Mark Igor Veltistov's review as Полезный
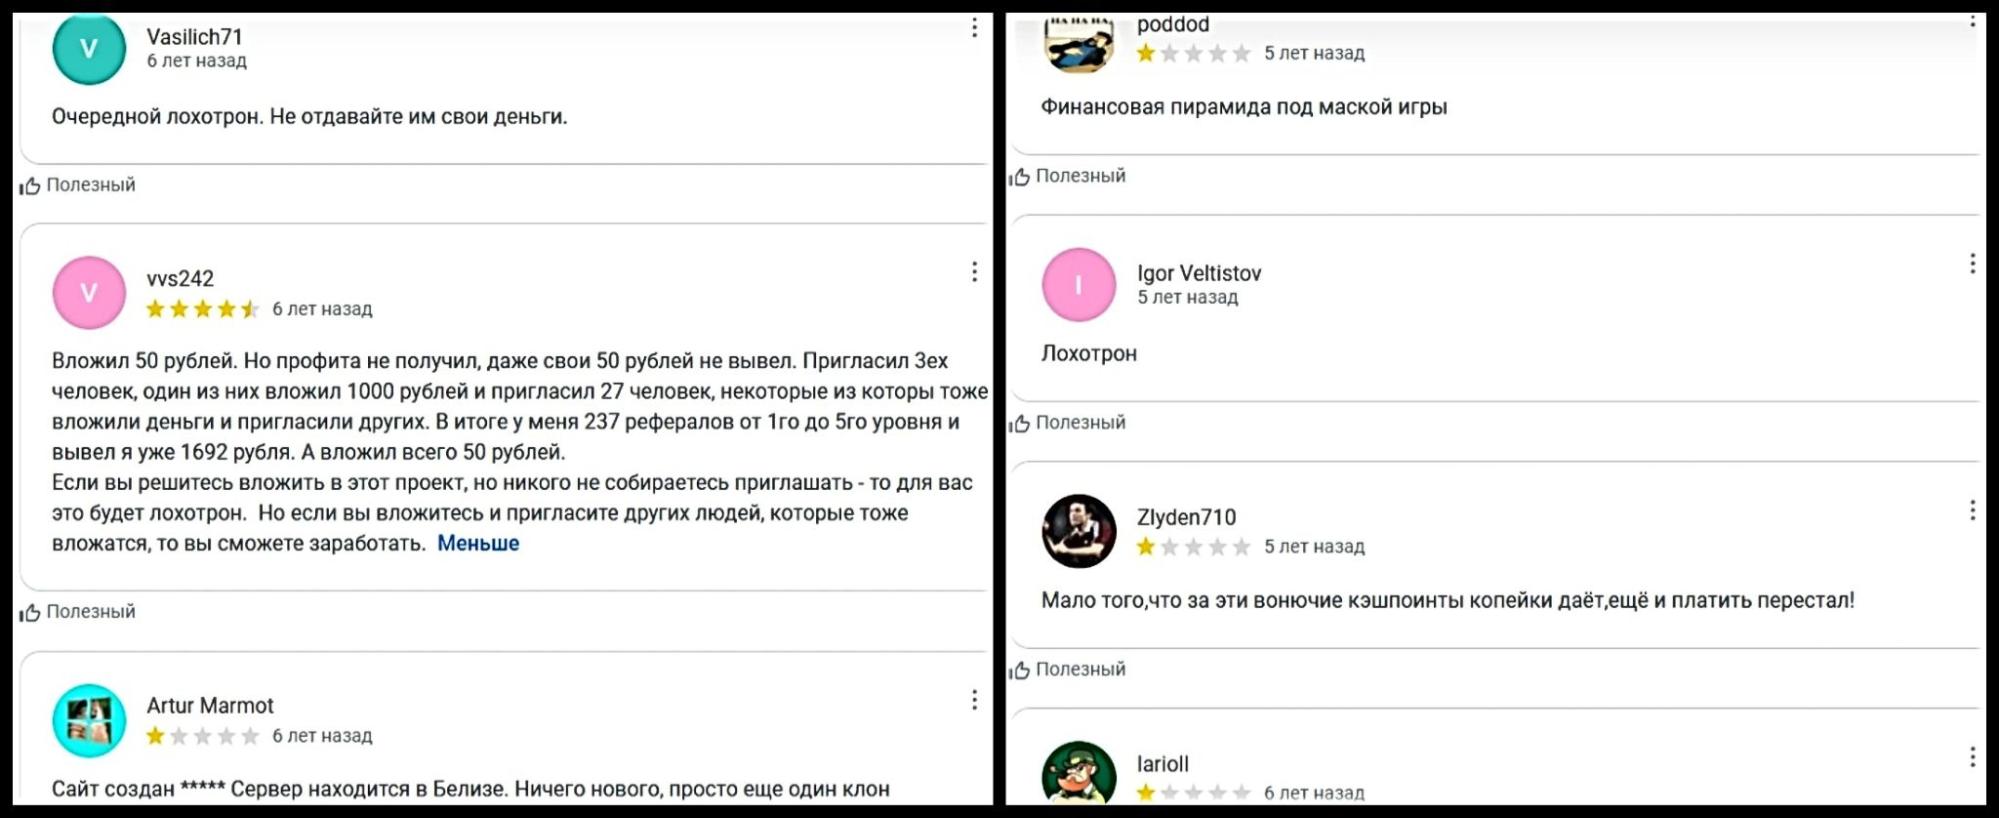Image resolution: width=1999 pixels, height=818 pixels. (x=1068, y=423)
